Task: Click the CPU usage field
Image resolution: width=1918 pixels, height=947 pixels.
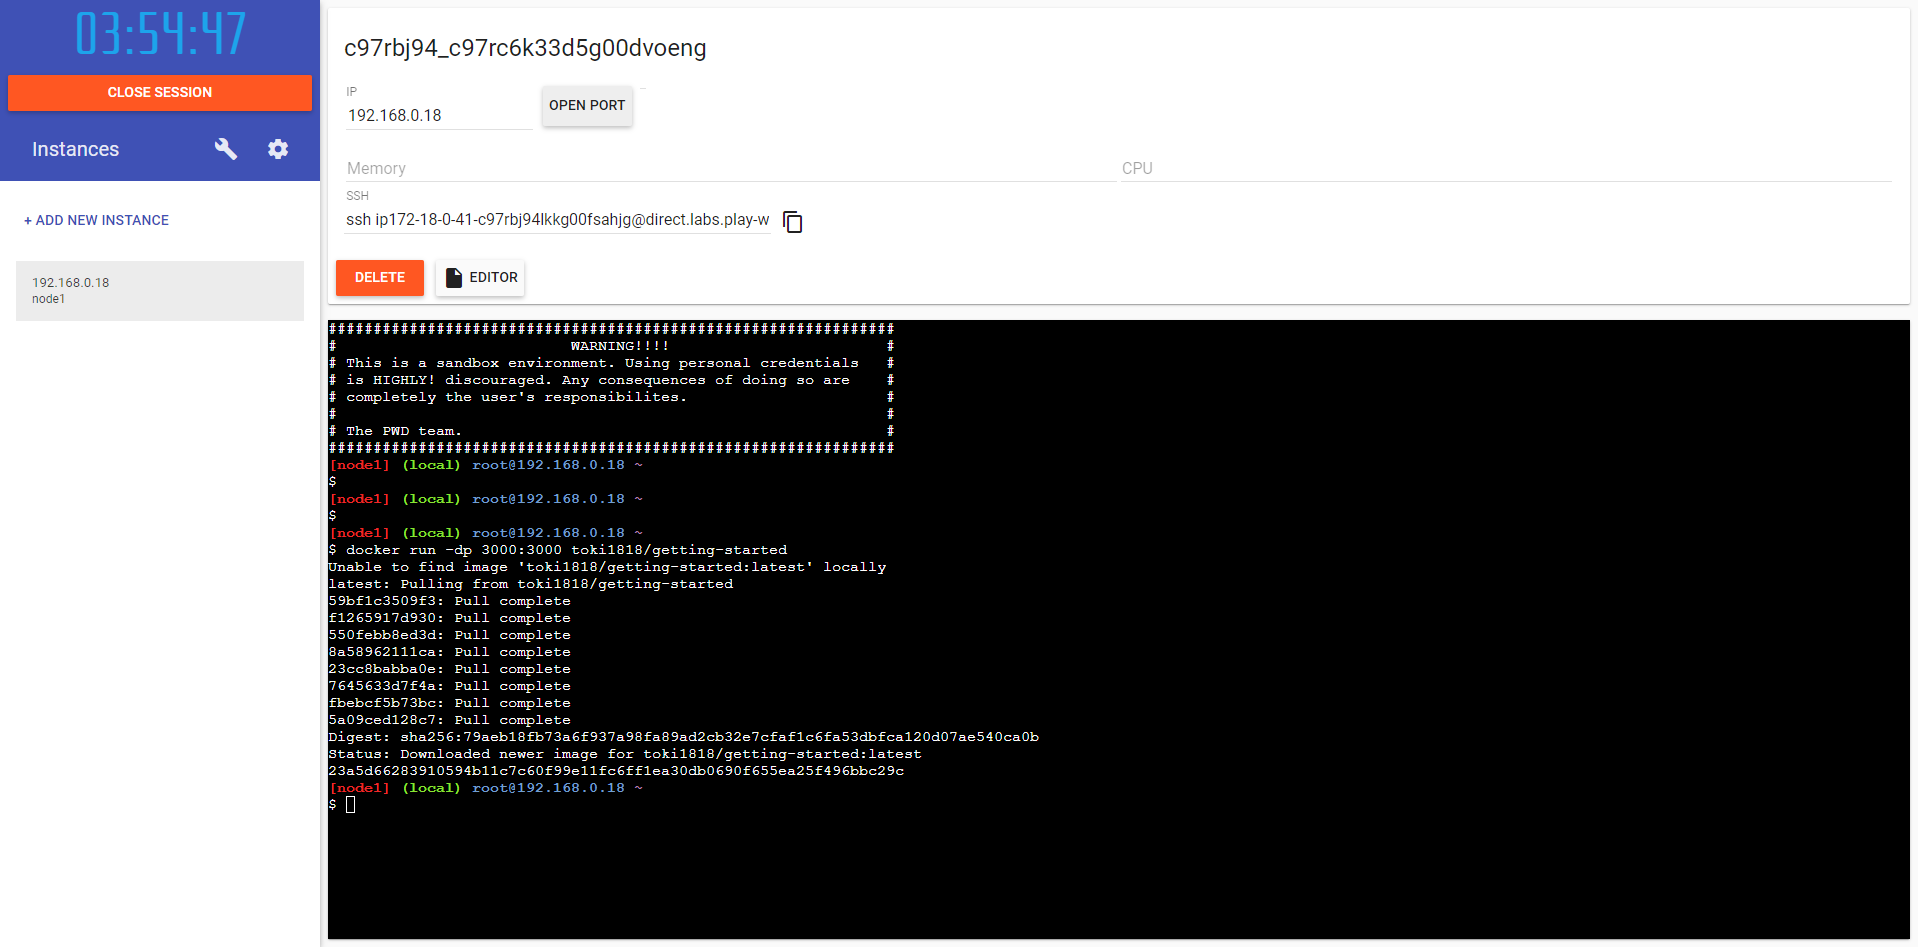Action: [x=1505, y=169]
